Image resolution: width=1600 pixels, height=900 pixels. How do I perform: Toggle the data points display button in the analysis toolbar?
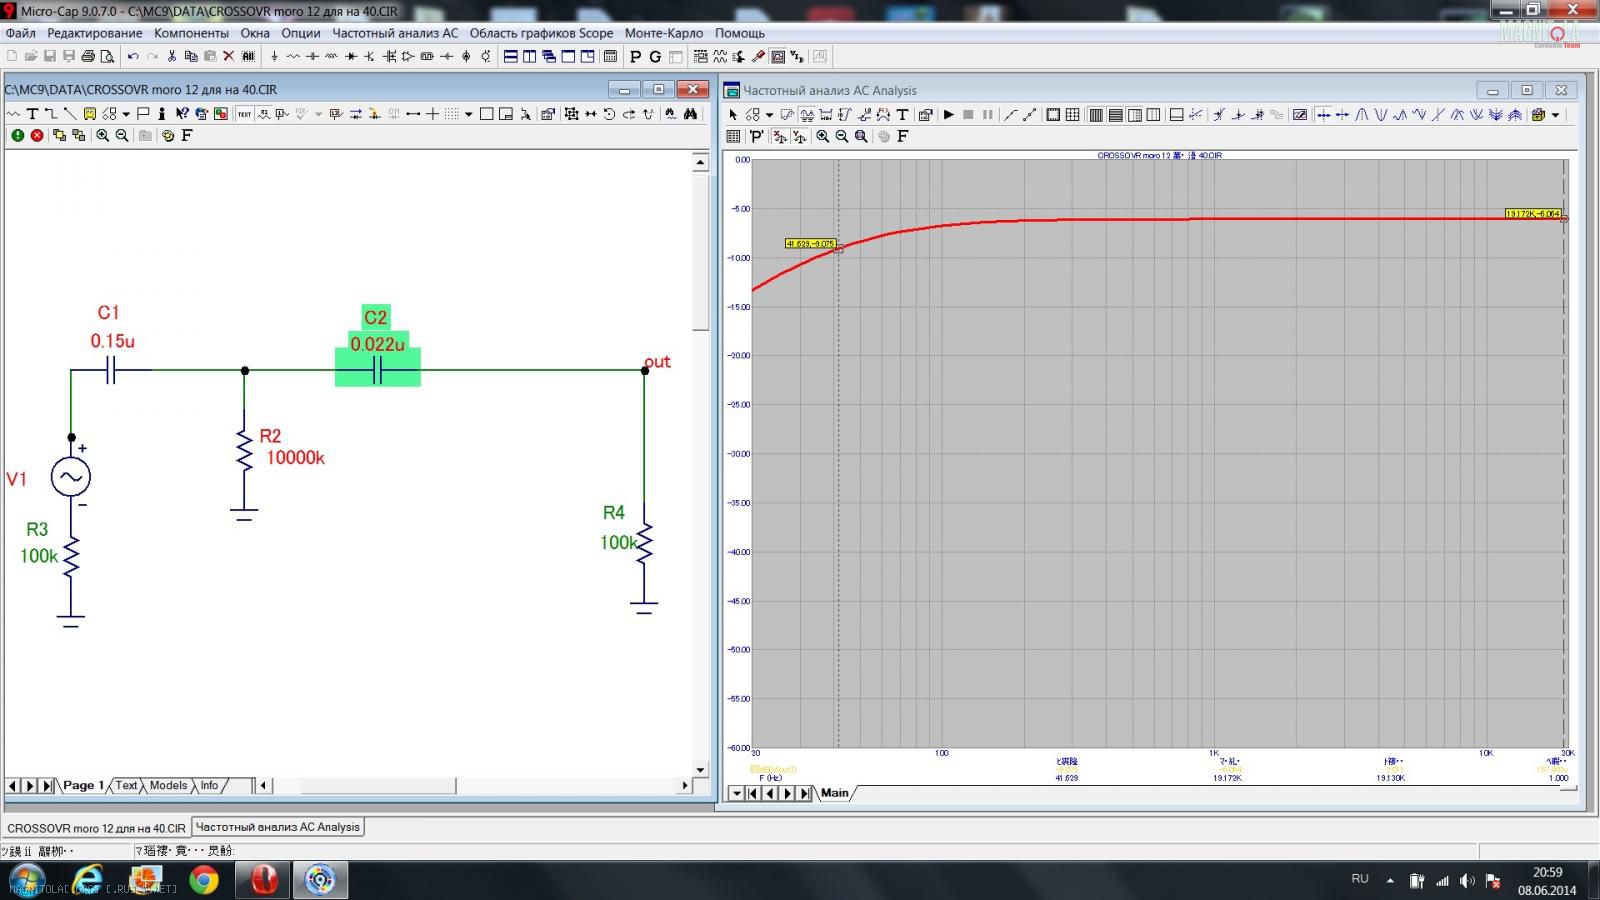[x=1029, y=115]
